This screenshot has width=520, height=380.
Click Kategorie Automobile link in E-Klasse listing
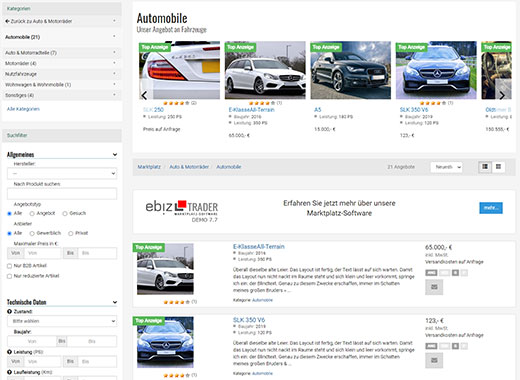(262, 300)
